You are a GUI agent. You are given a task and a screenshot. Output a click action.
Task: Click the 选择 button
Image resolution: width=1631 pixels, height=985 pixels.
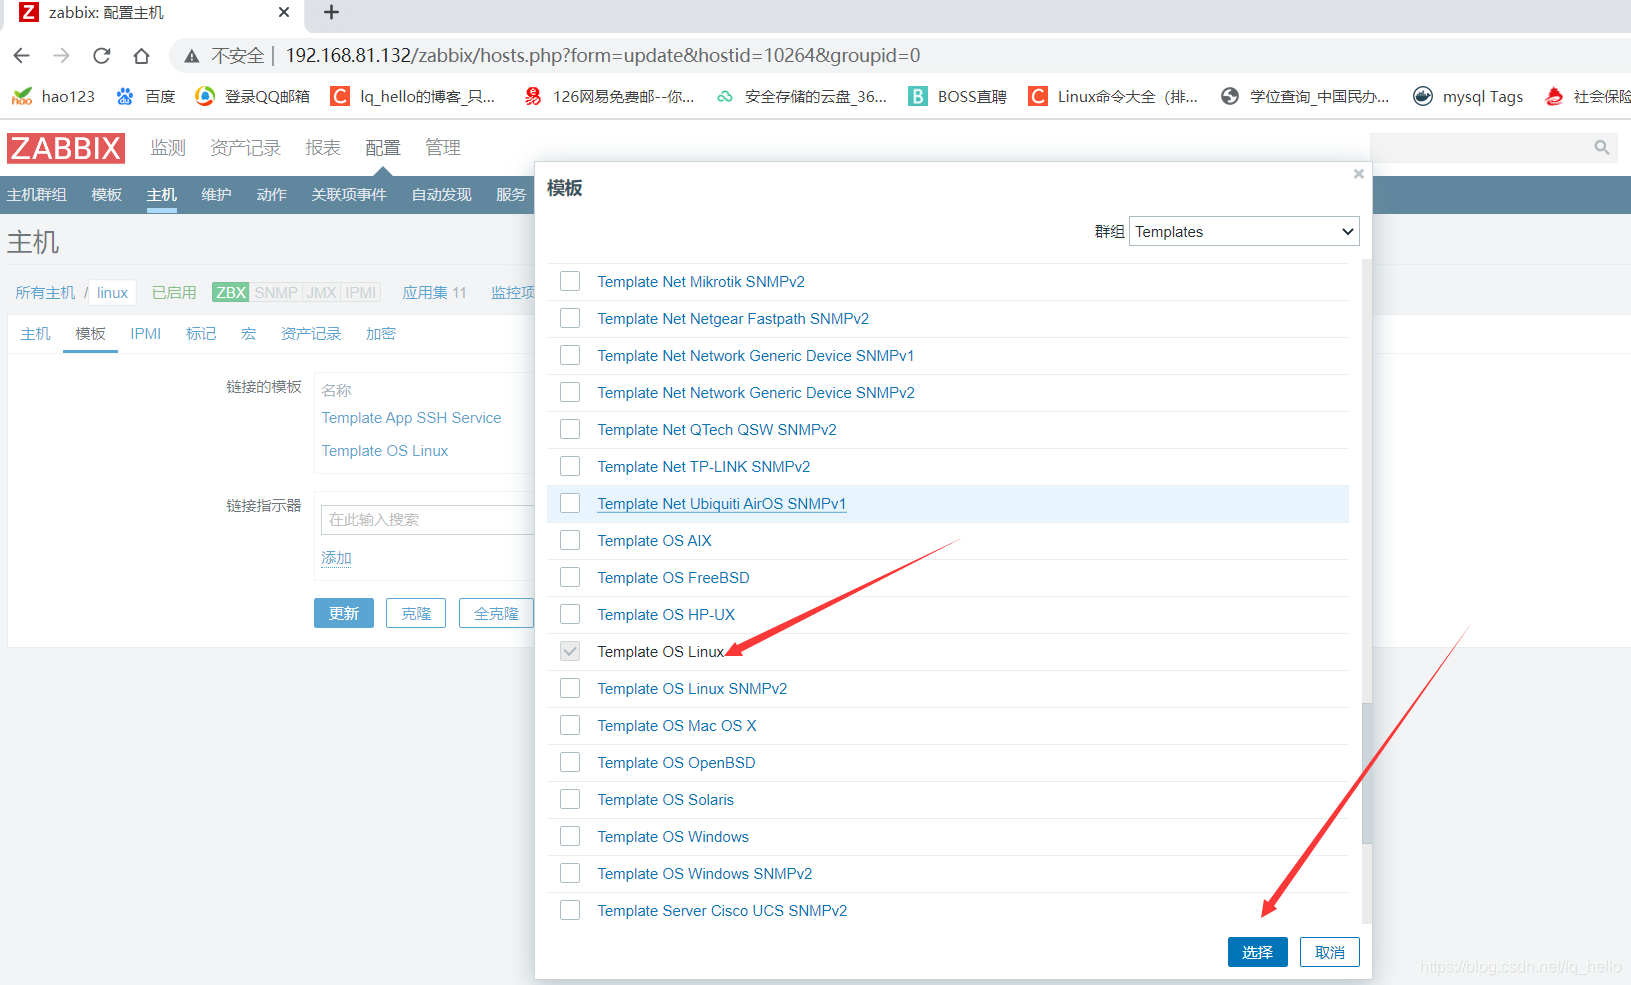click(x=1258, y=952)
